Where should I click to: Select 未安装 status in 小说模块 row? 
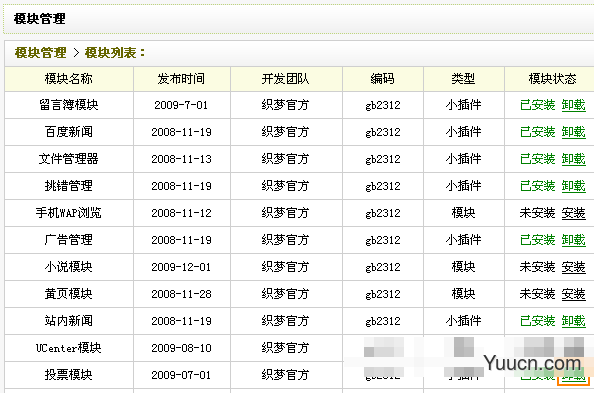tap(538, 267)
